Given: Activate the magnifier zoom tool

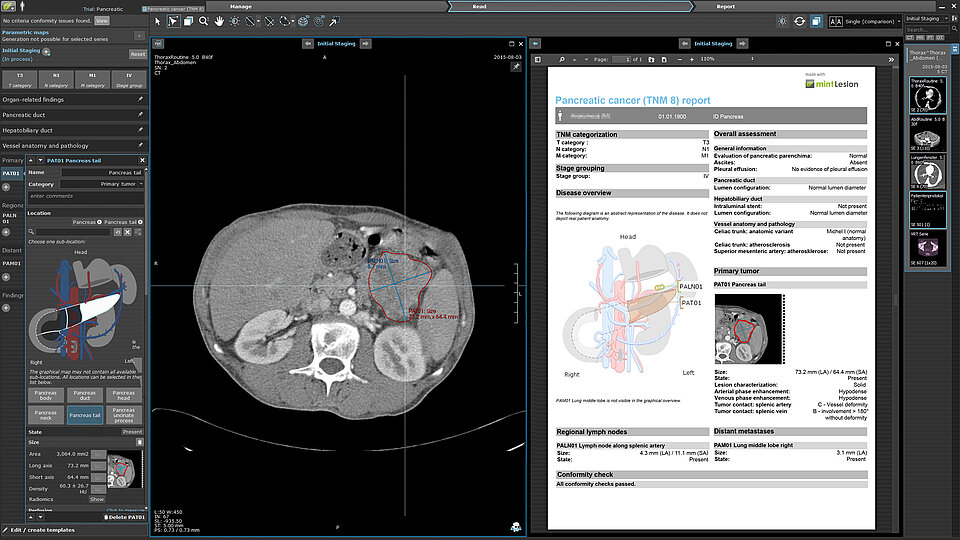Looking at the screenshot, I should pyautogui.click(x=203, y=20).
